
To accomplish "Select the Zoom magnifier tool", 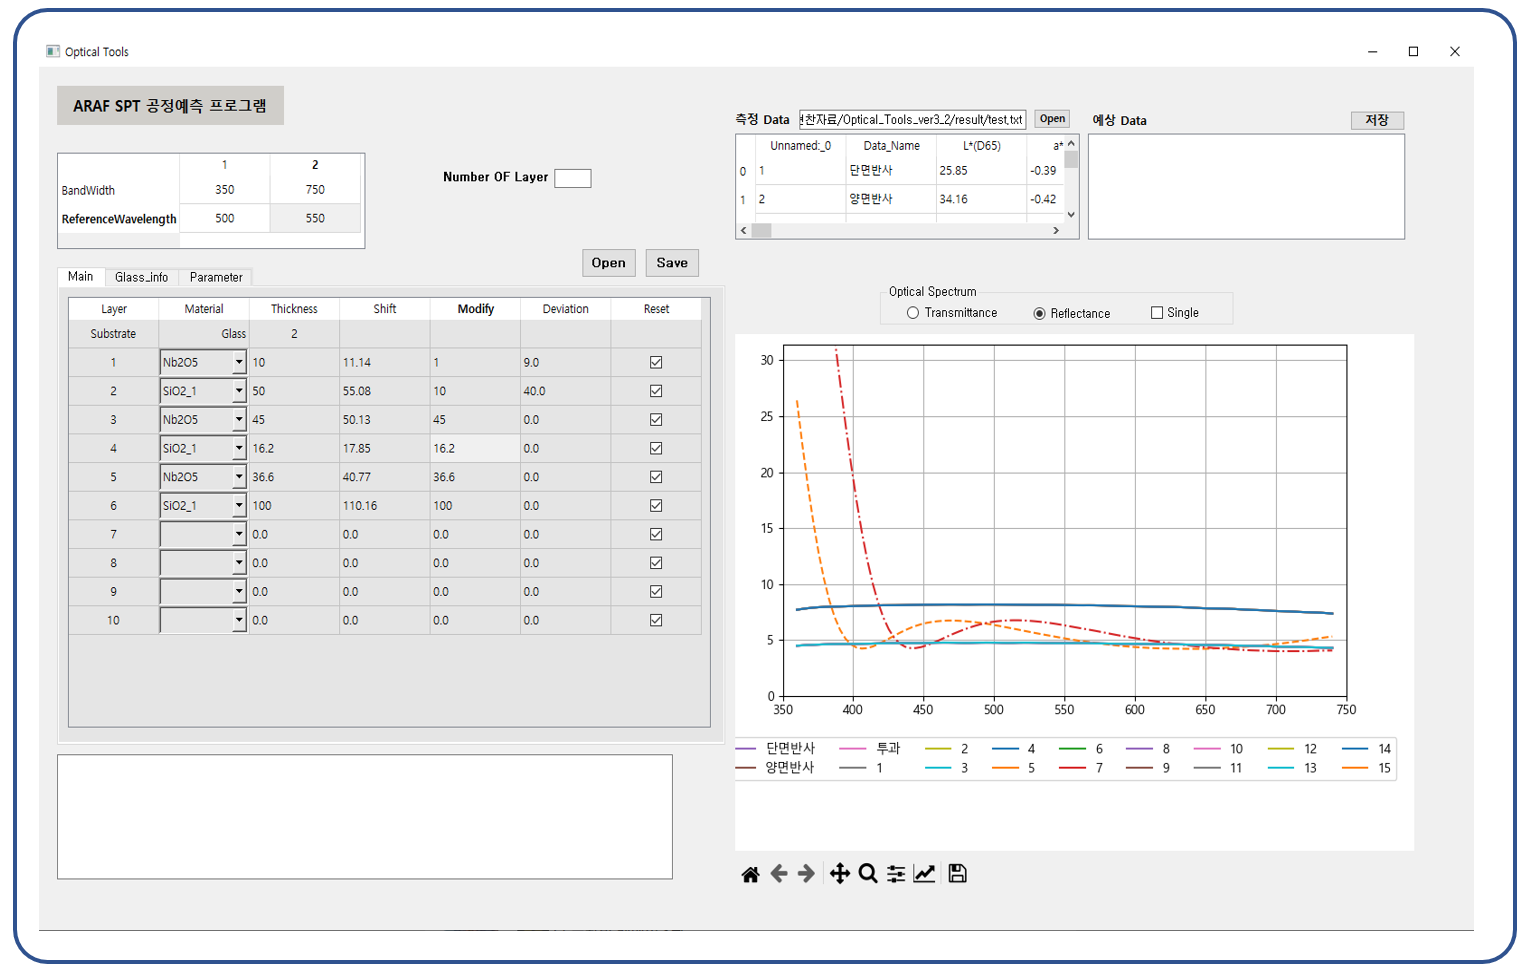I will [x=868, y=874].
